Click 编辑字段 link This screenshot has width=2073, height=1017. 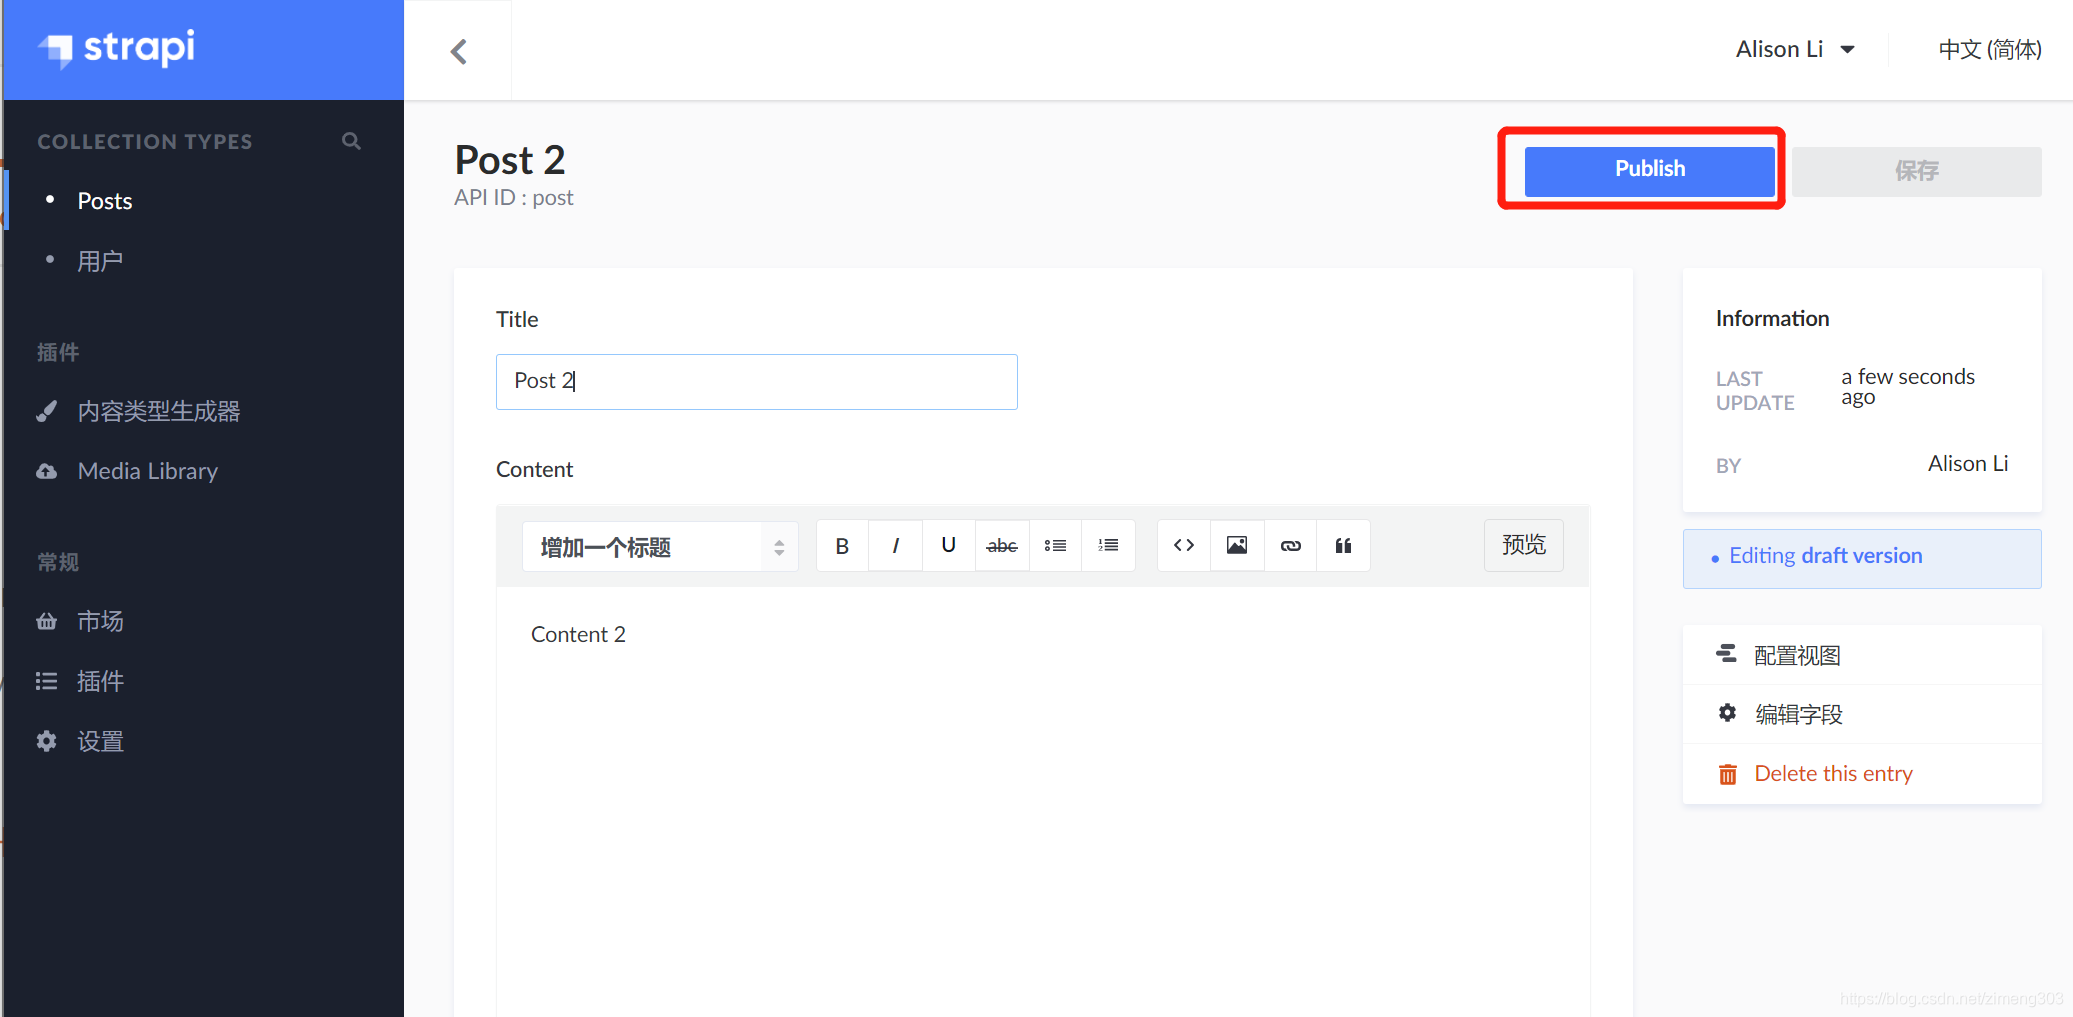tap(1798, 714)
